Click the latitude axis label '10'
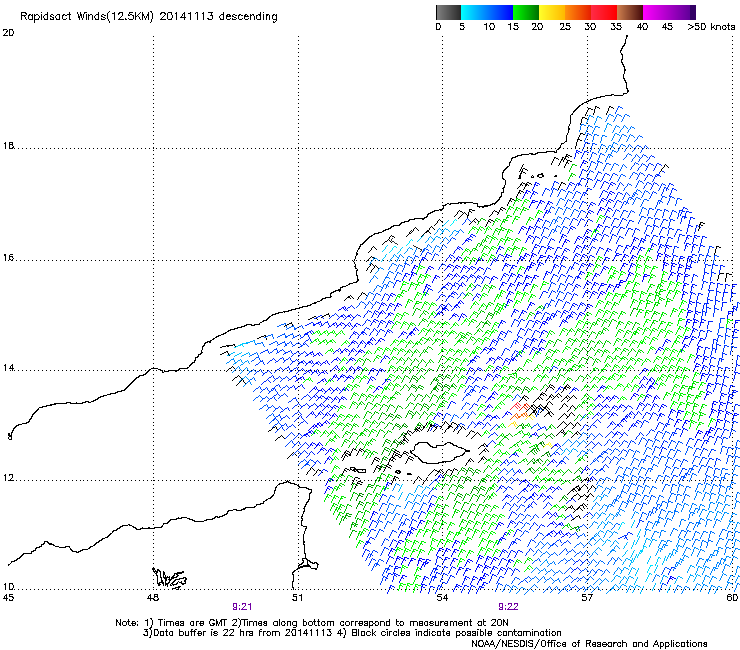 click(x=8, y=587)
